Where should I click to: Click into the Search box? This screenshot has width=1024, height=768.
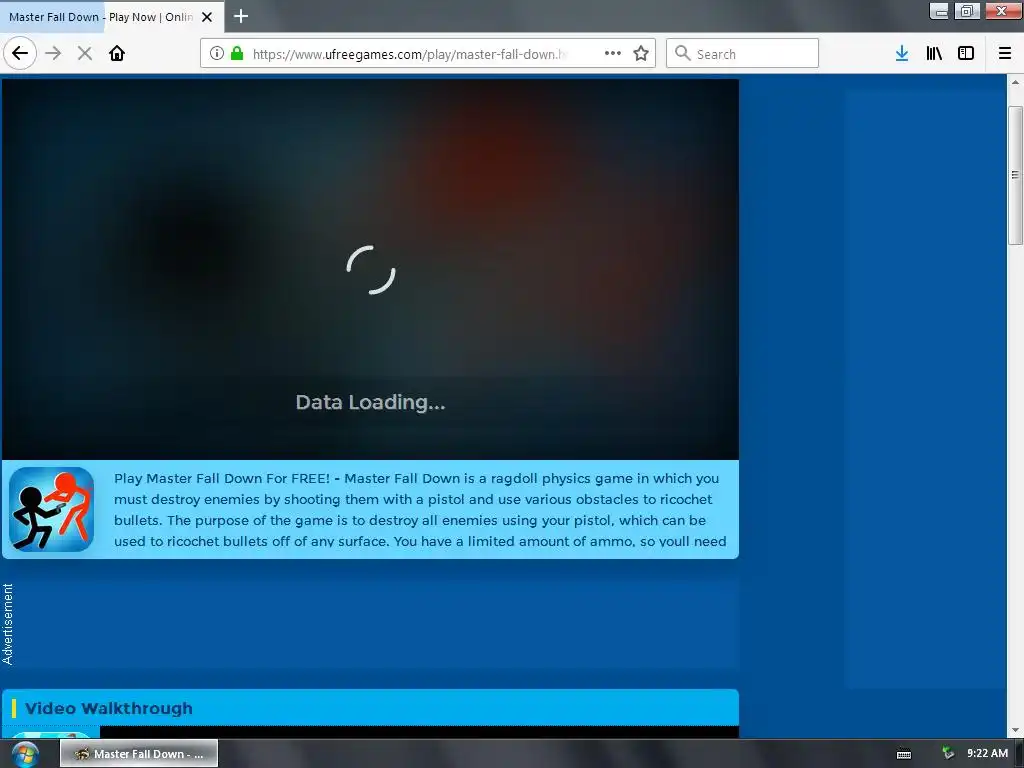click(742, 53)
